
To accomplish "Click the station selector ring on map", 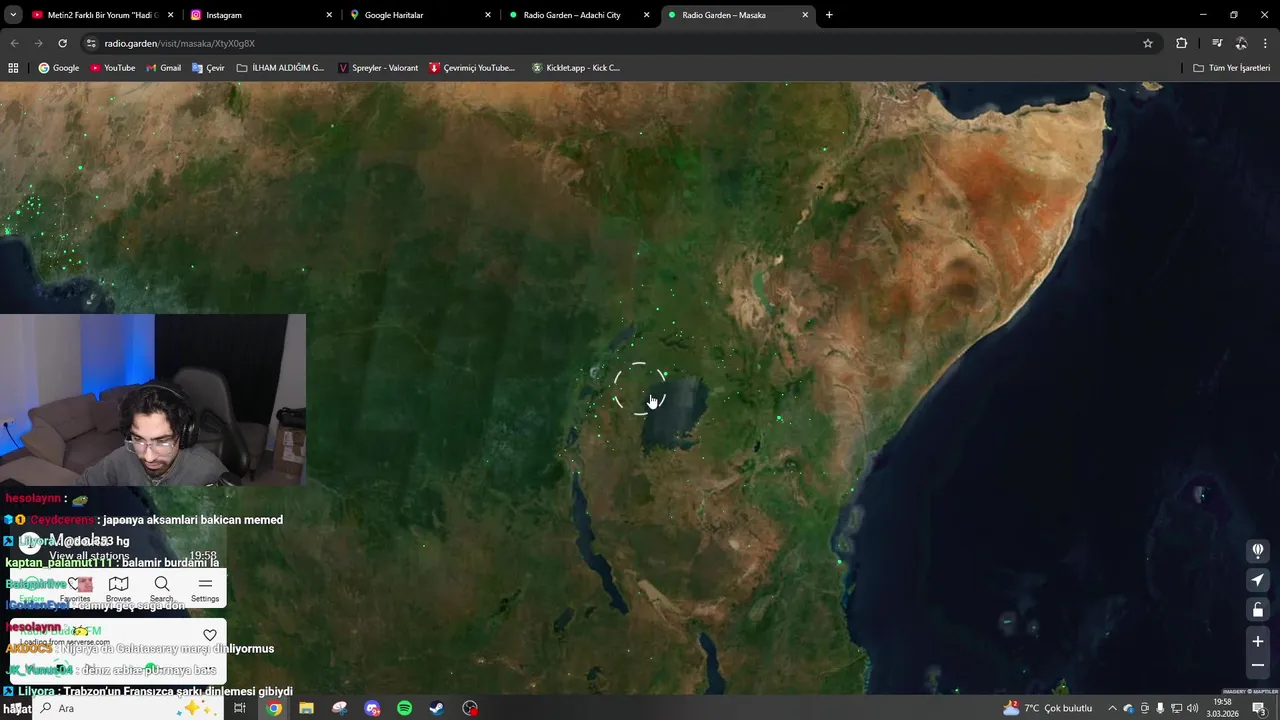I will [x=640, y=388].
